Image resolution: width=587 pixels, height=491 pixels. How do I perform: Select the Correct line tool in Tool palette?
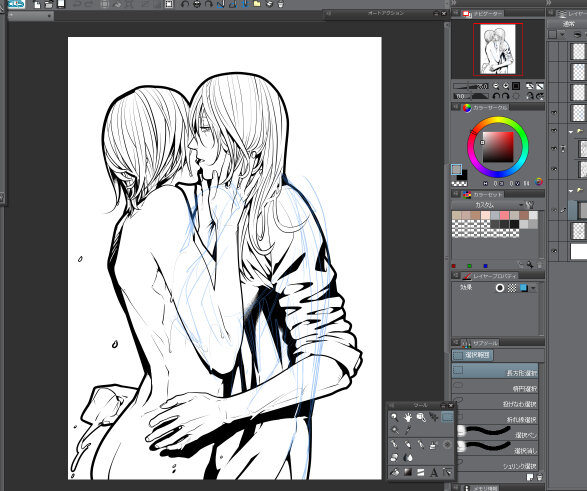pos(447,472)
